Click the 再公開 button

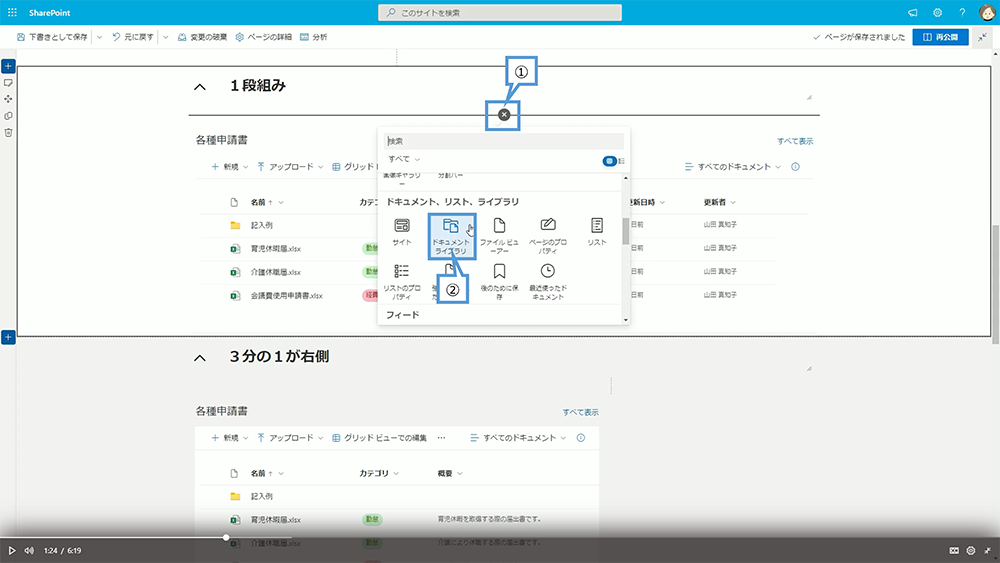pos(940,37)
